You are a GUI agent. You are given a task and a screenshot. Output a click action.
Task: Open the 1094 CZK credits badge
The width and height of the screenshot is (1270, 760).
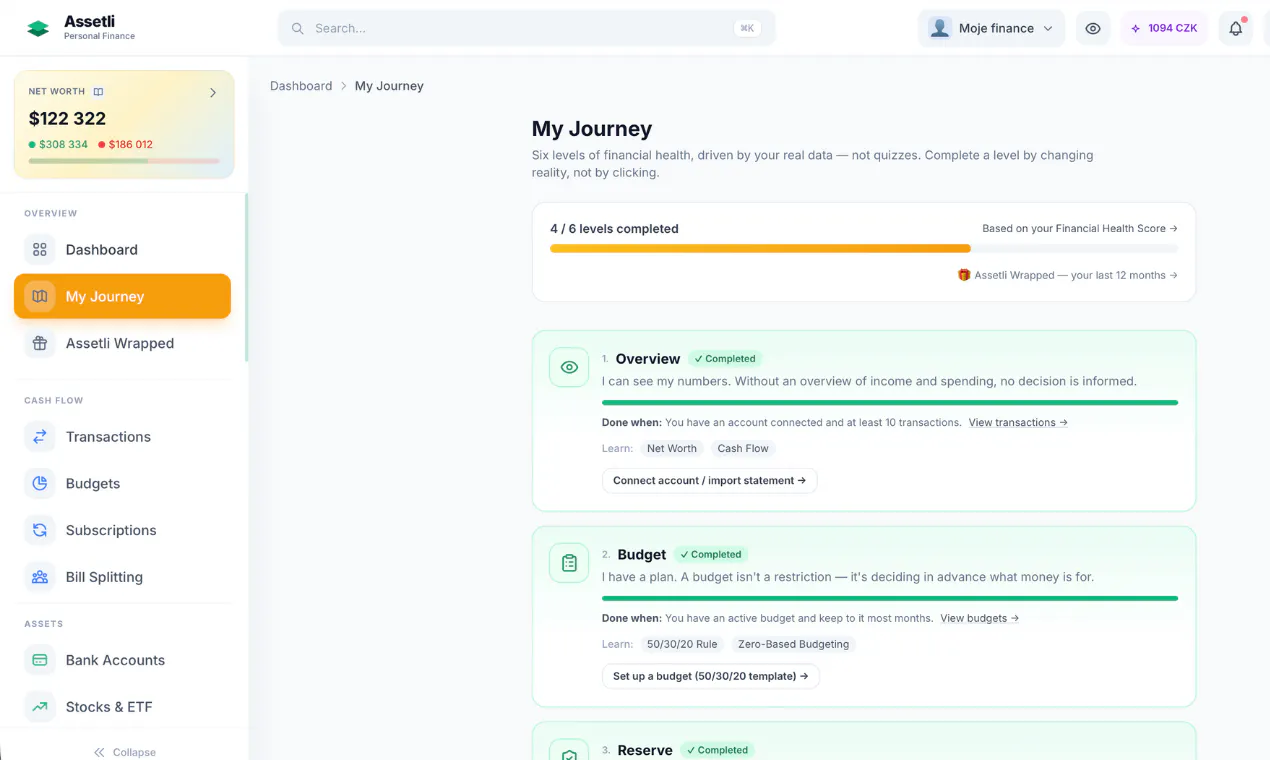pyautogui.click(x=1164, y=28)
